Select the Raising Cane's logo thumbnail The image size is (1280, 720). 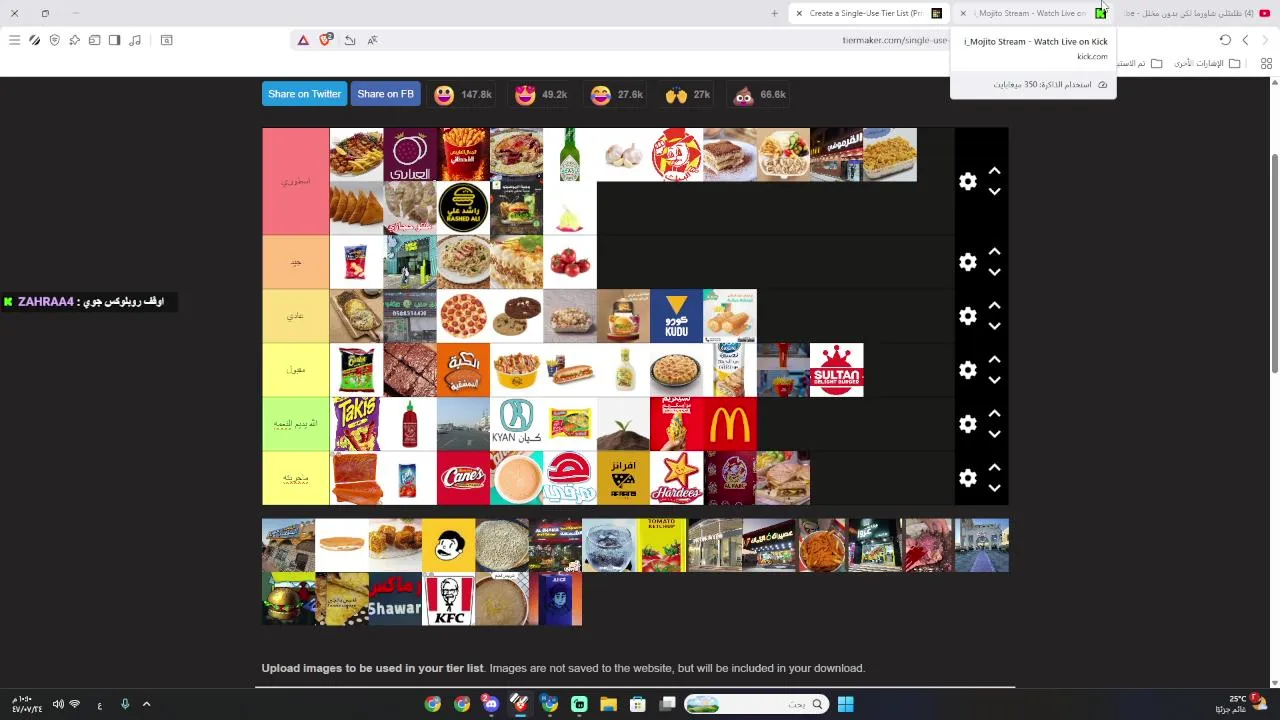[x=463, y=478]
